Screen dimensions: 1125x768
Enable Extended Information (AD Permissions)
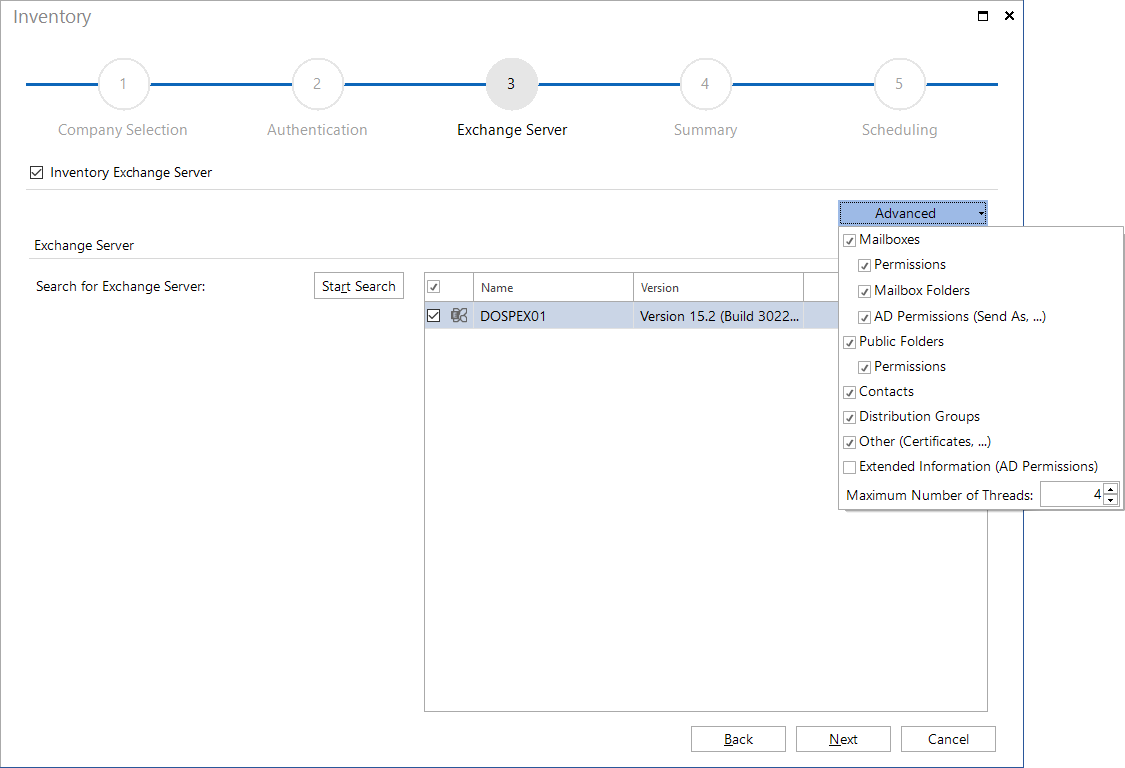click(849, 468)
